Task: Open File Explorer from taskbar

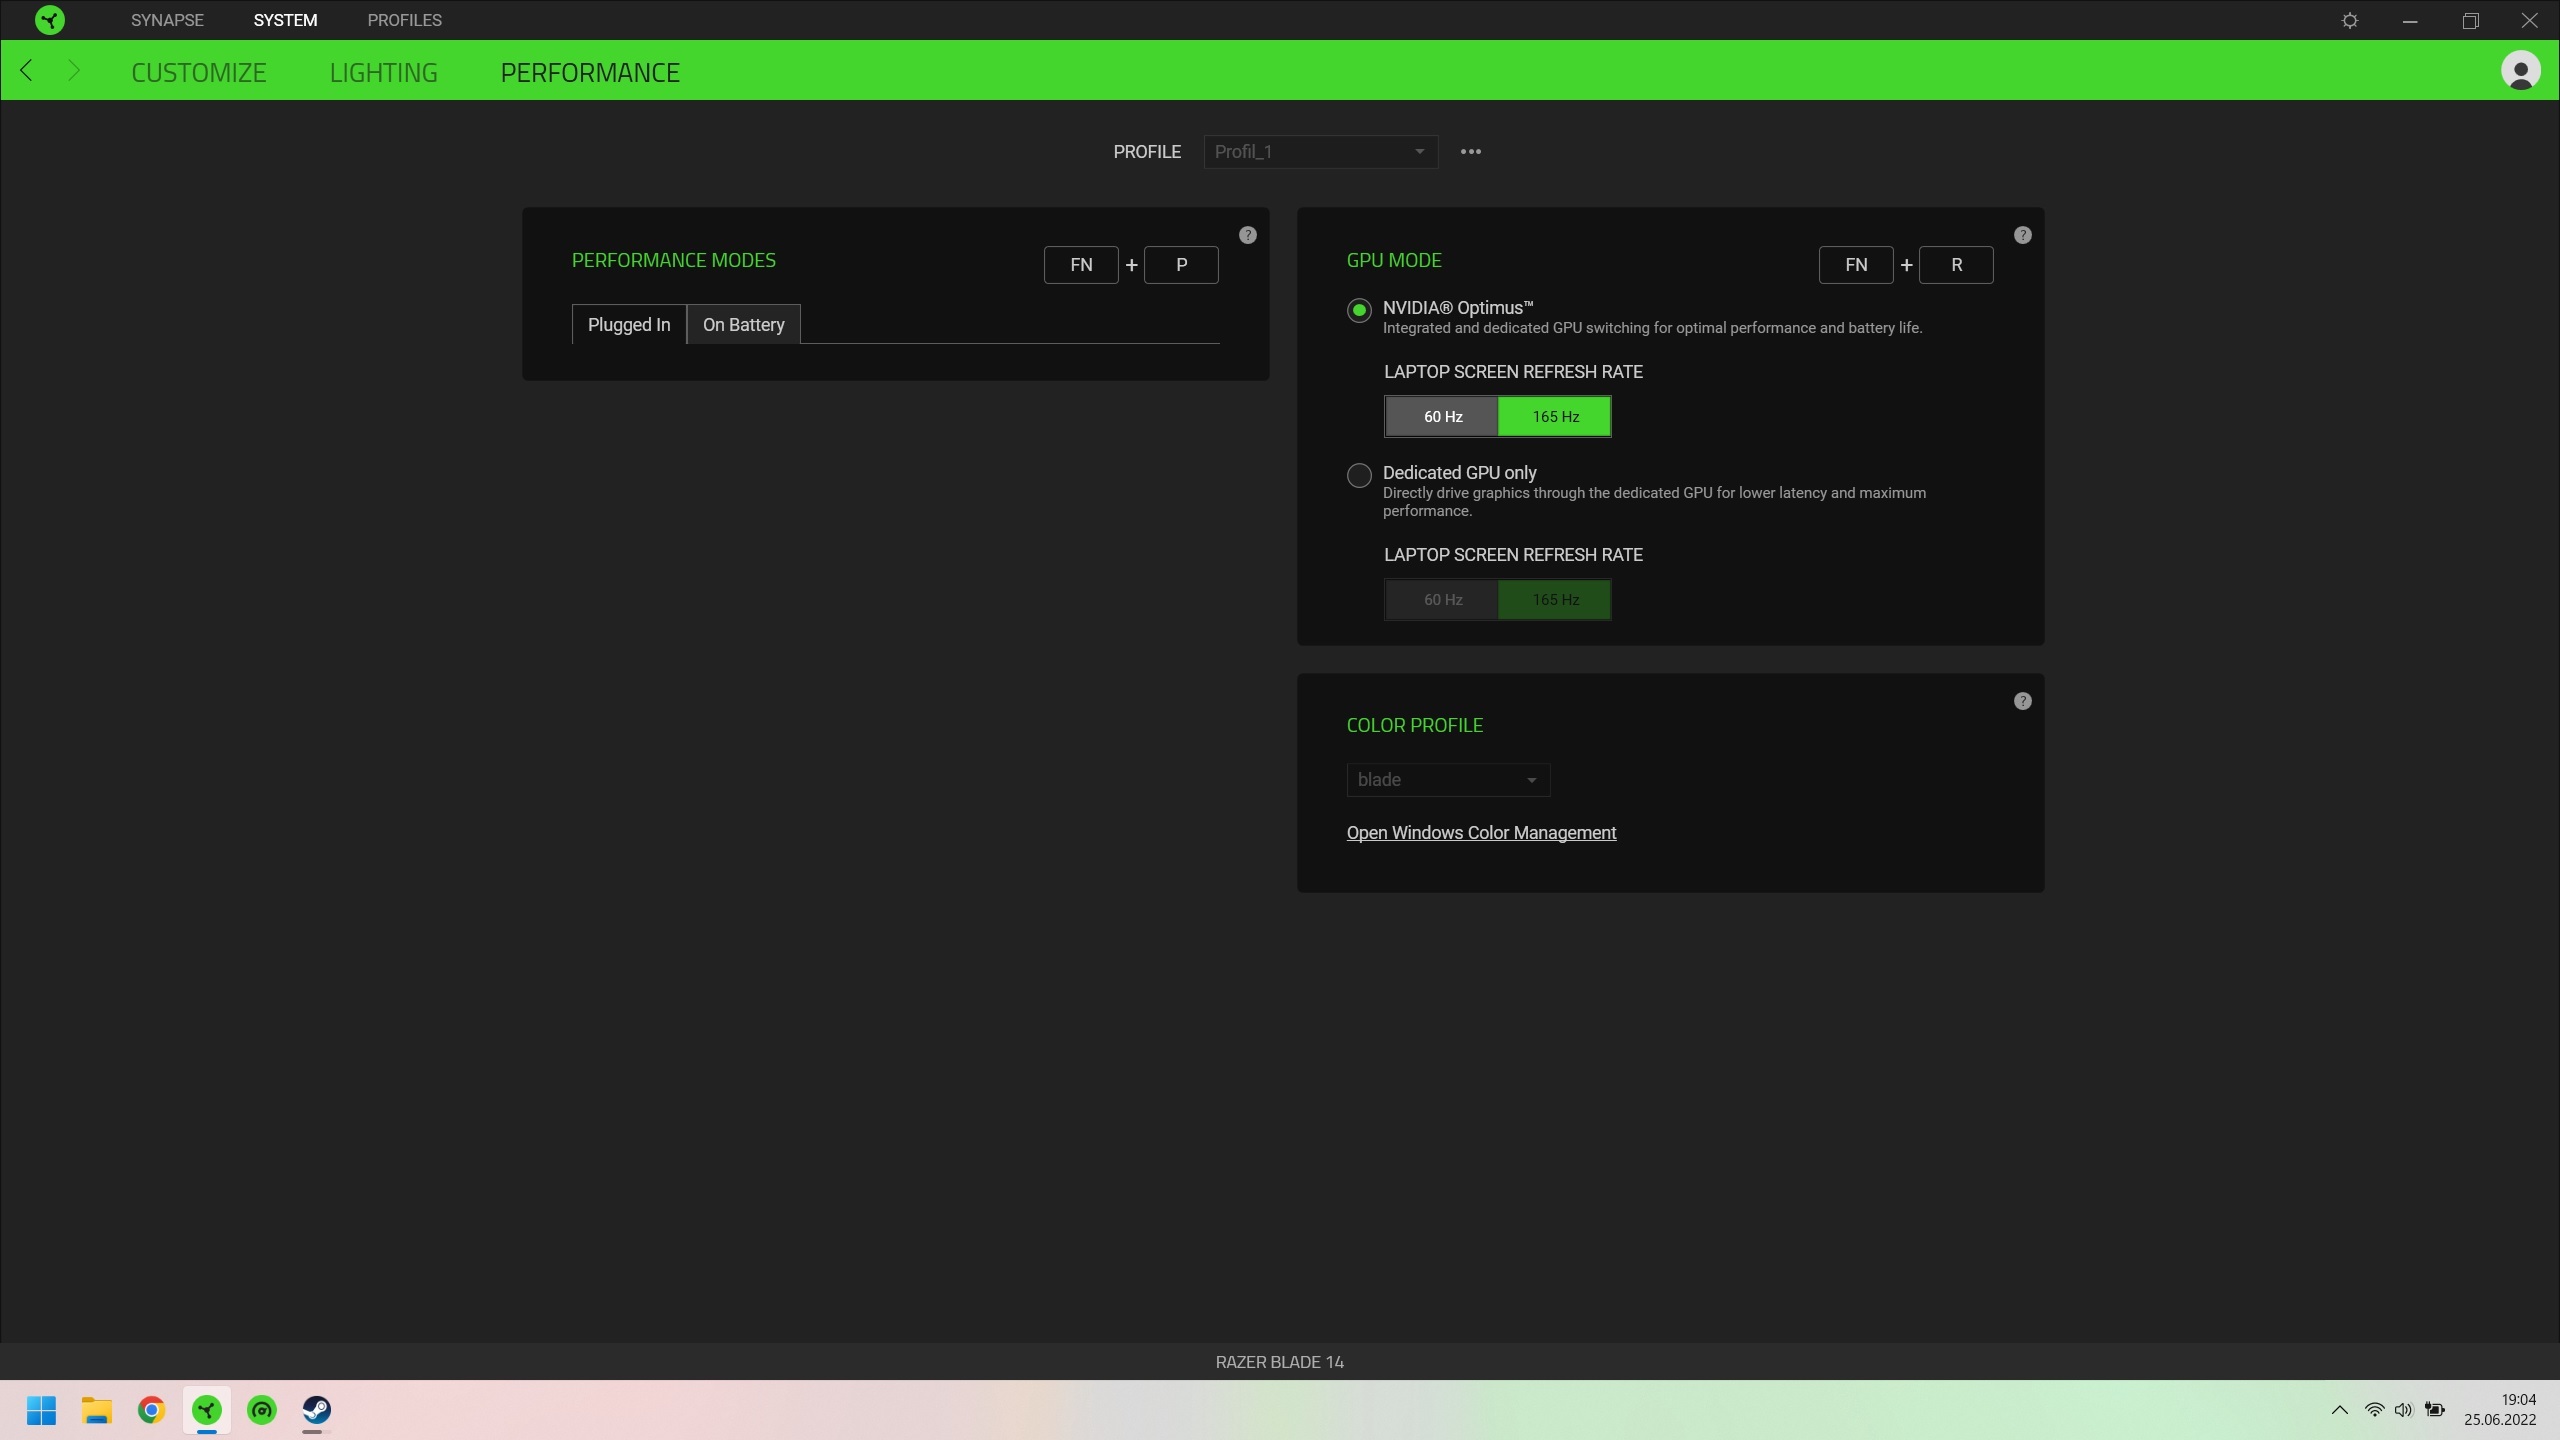Action: [97, 1410]
